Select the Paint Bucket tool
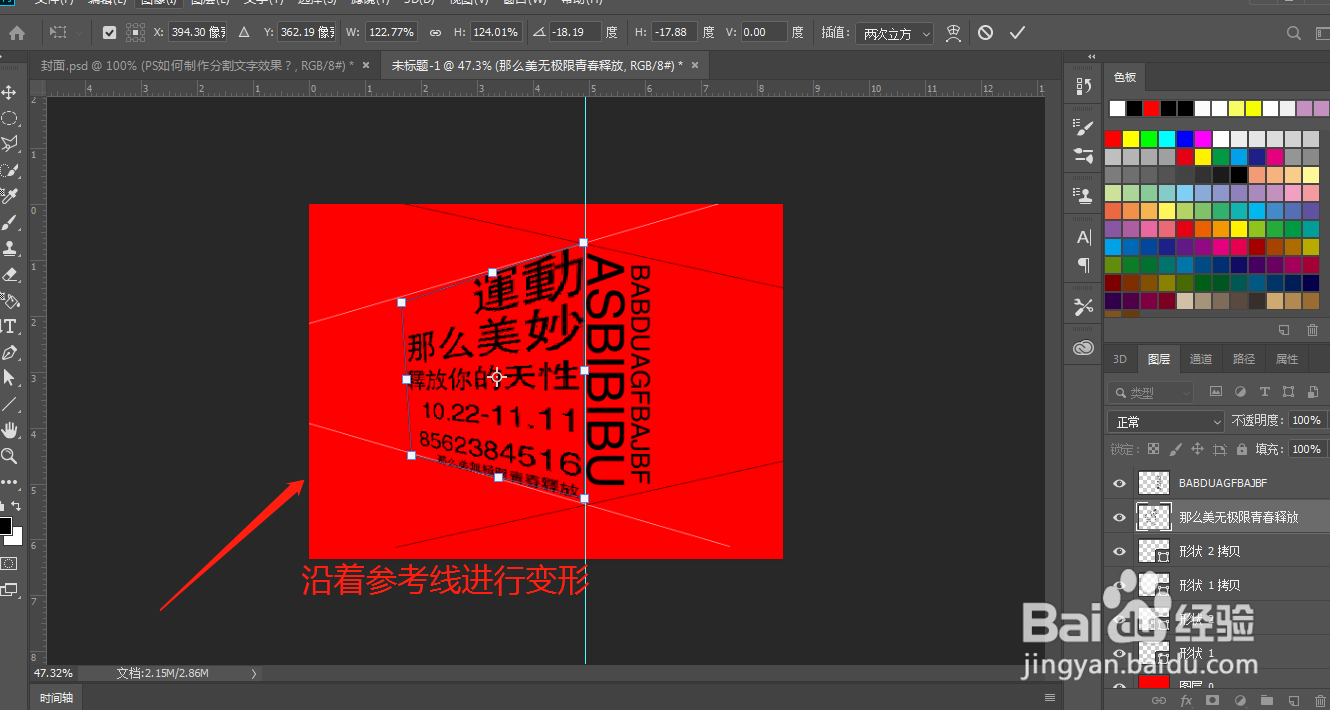This screenshot has height=710, width=1330. click(9, 300)
